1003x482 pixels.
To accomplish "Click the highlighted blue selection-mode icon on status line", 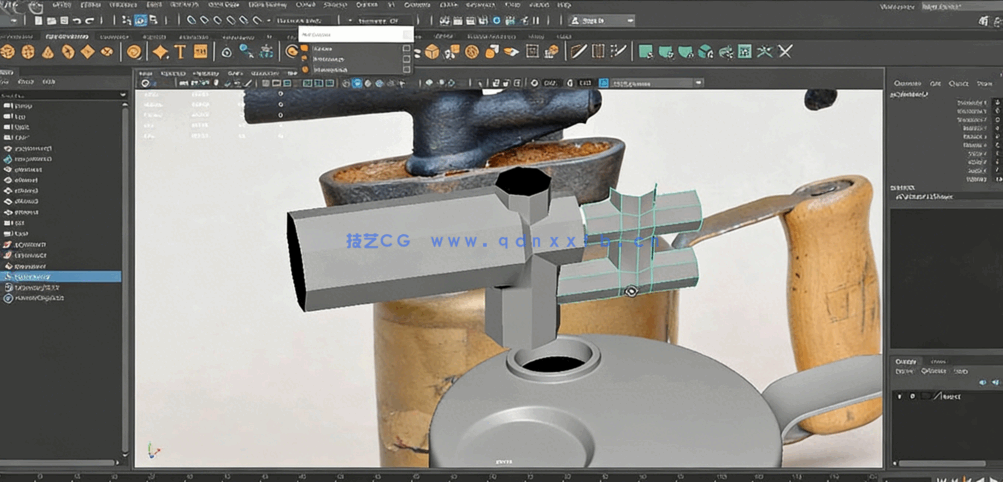I will click(140, 20).
